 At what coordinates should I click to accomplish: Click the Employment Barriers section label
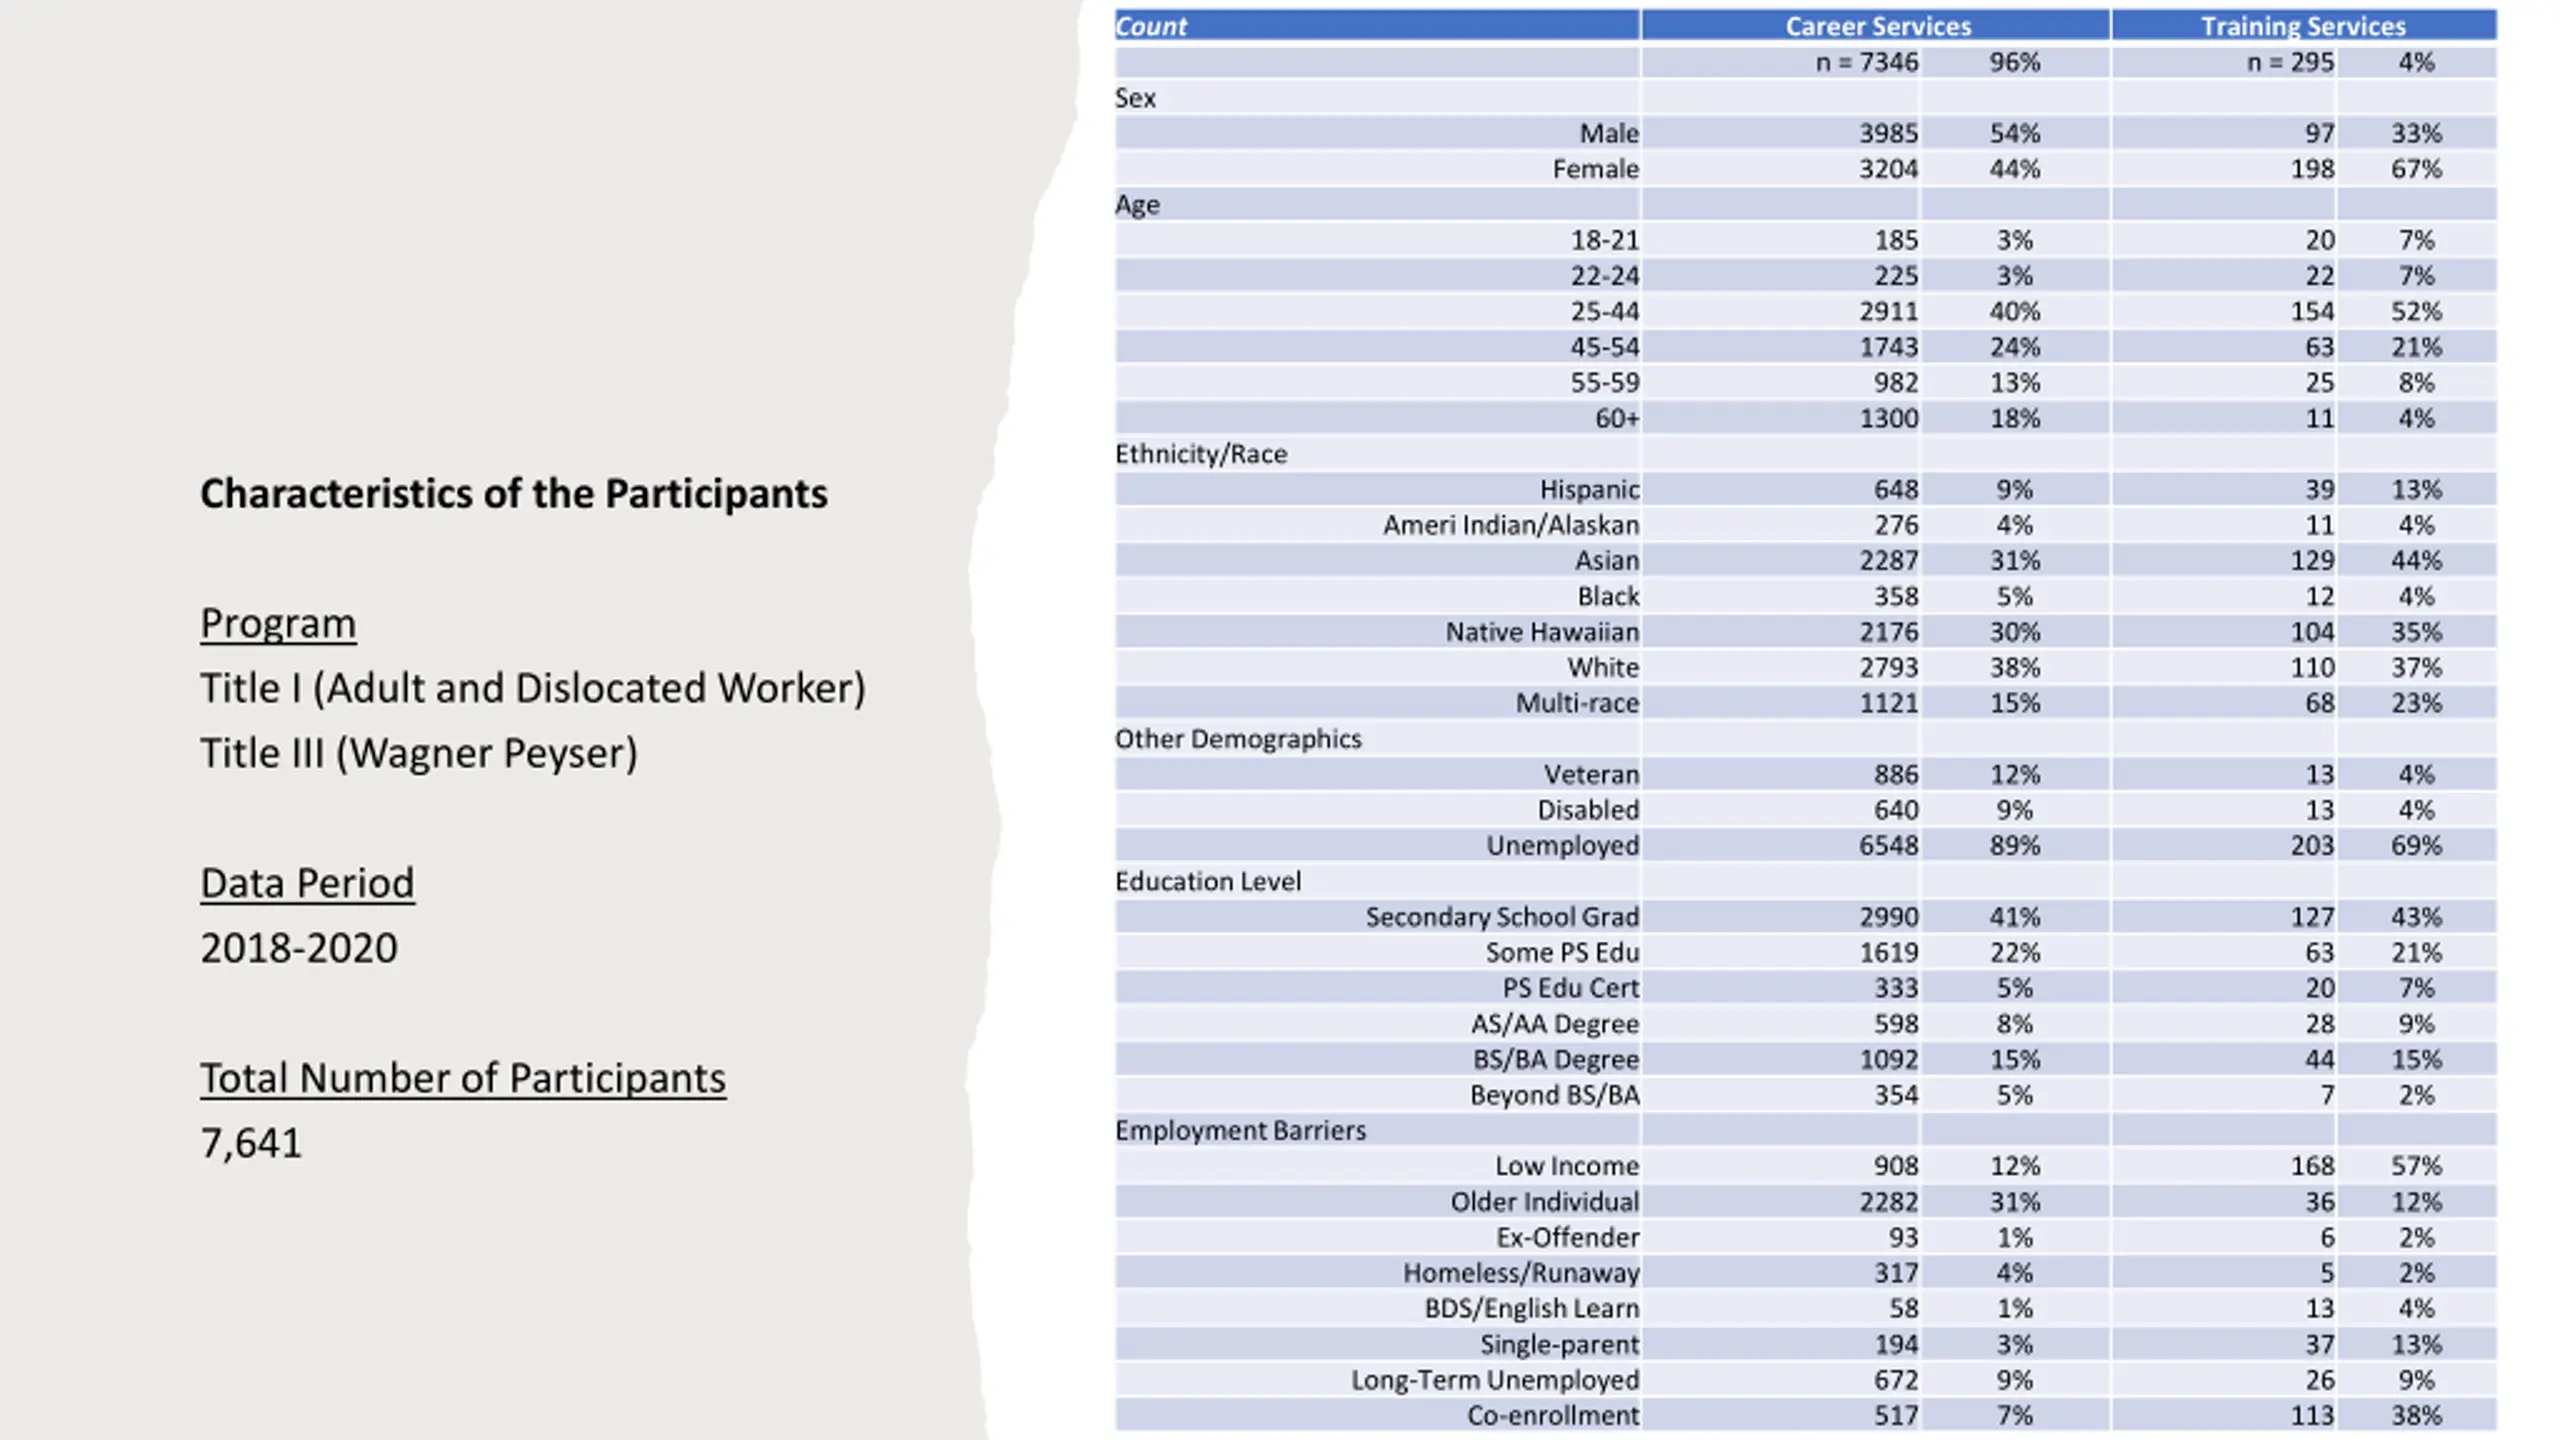pyautogui.click(x=1240, y=1130)
